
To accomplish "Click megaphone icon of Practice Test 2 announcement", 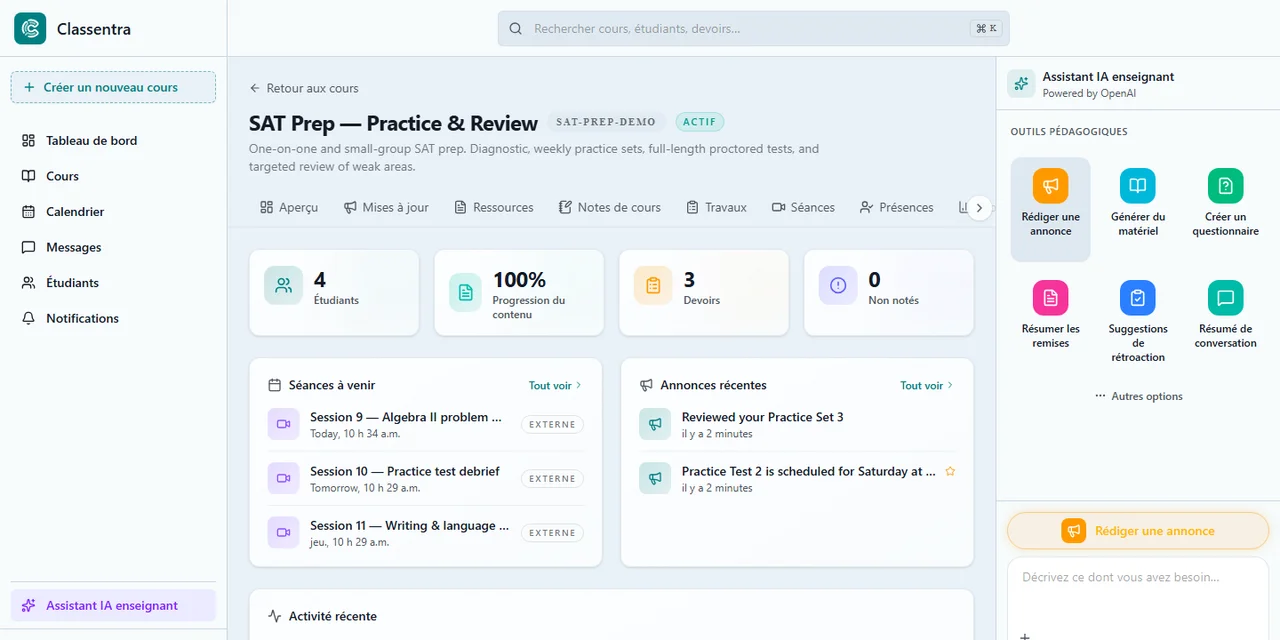I will (x=655, y=478).
